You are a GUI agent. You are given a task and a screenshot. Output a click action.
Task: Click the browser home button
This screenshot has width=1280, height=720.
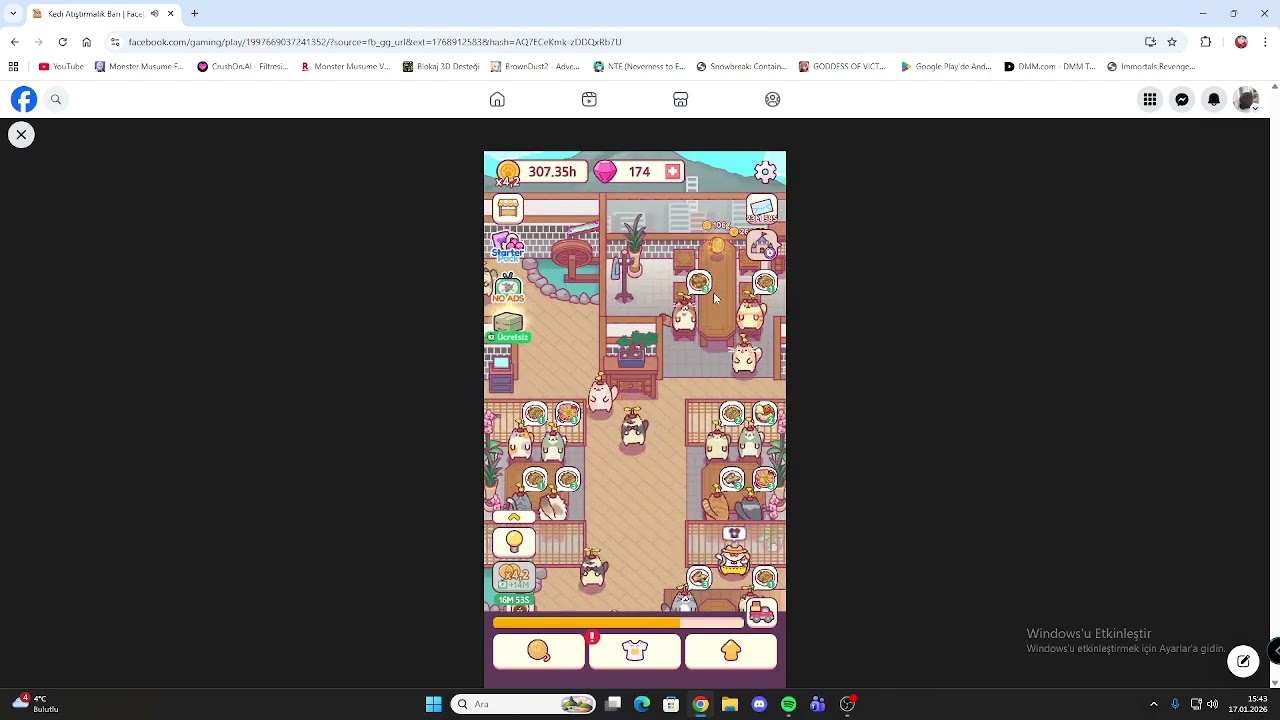(86, 42)
